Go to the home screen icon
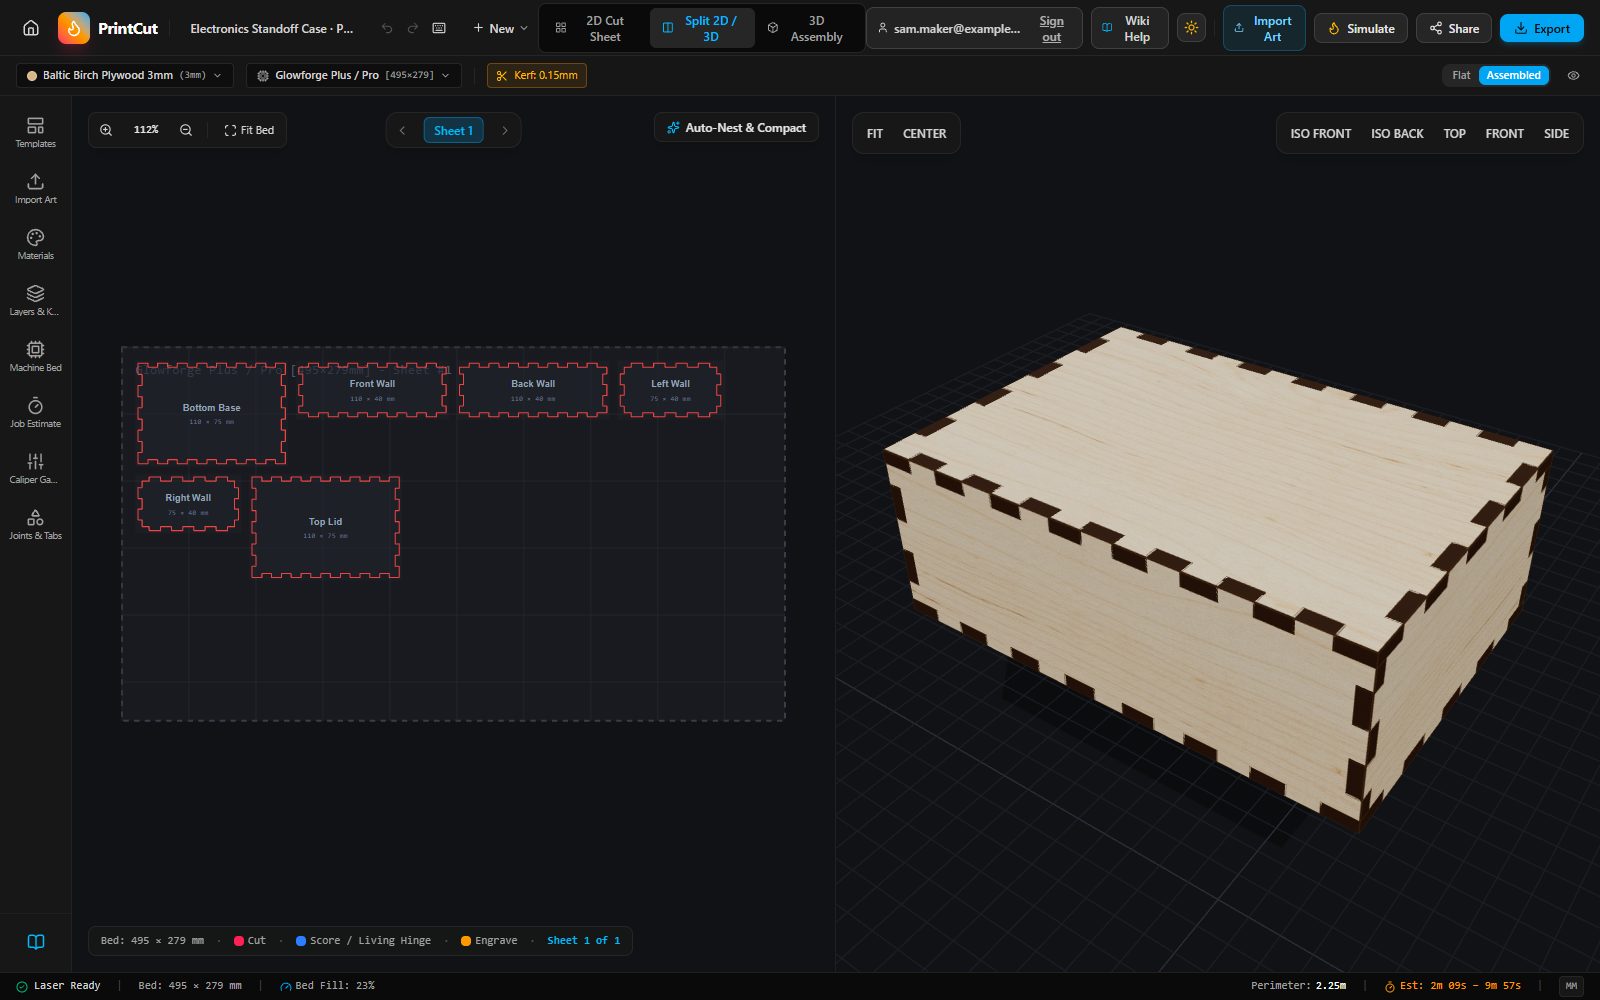Viewport: 1600px width, 1000px height. [31, 28]
